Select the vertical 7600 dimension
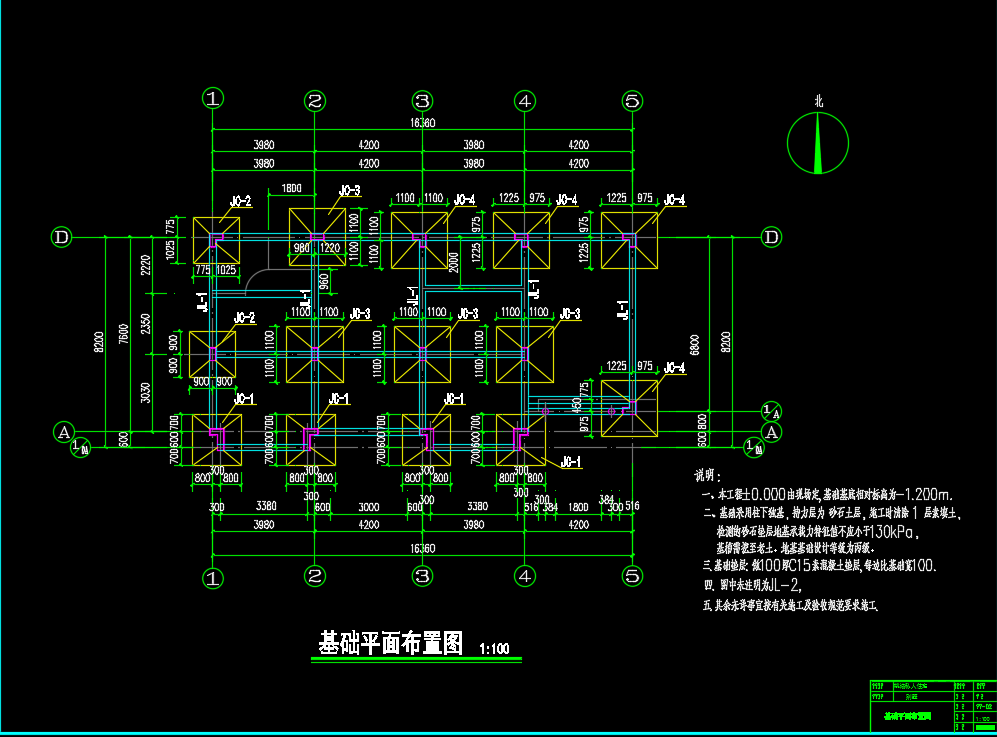 click(123, 334)
